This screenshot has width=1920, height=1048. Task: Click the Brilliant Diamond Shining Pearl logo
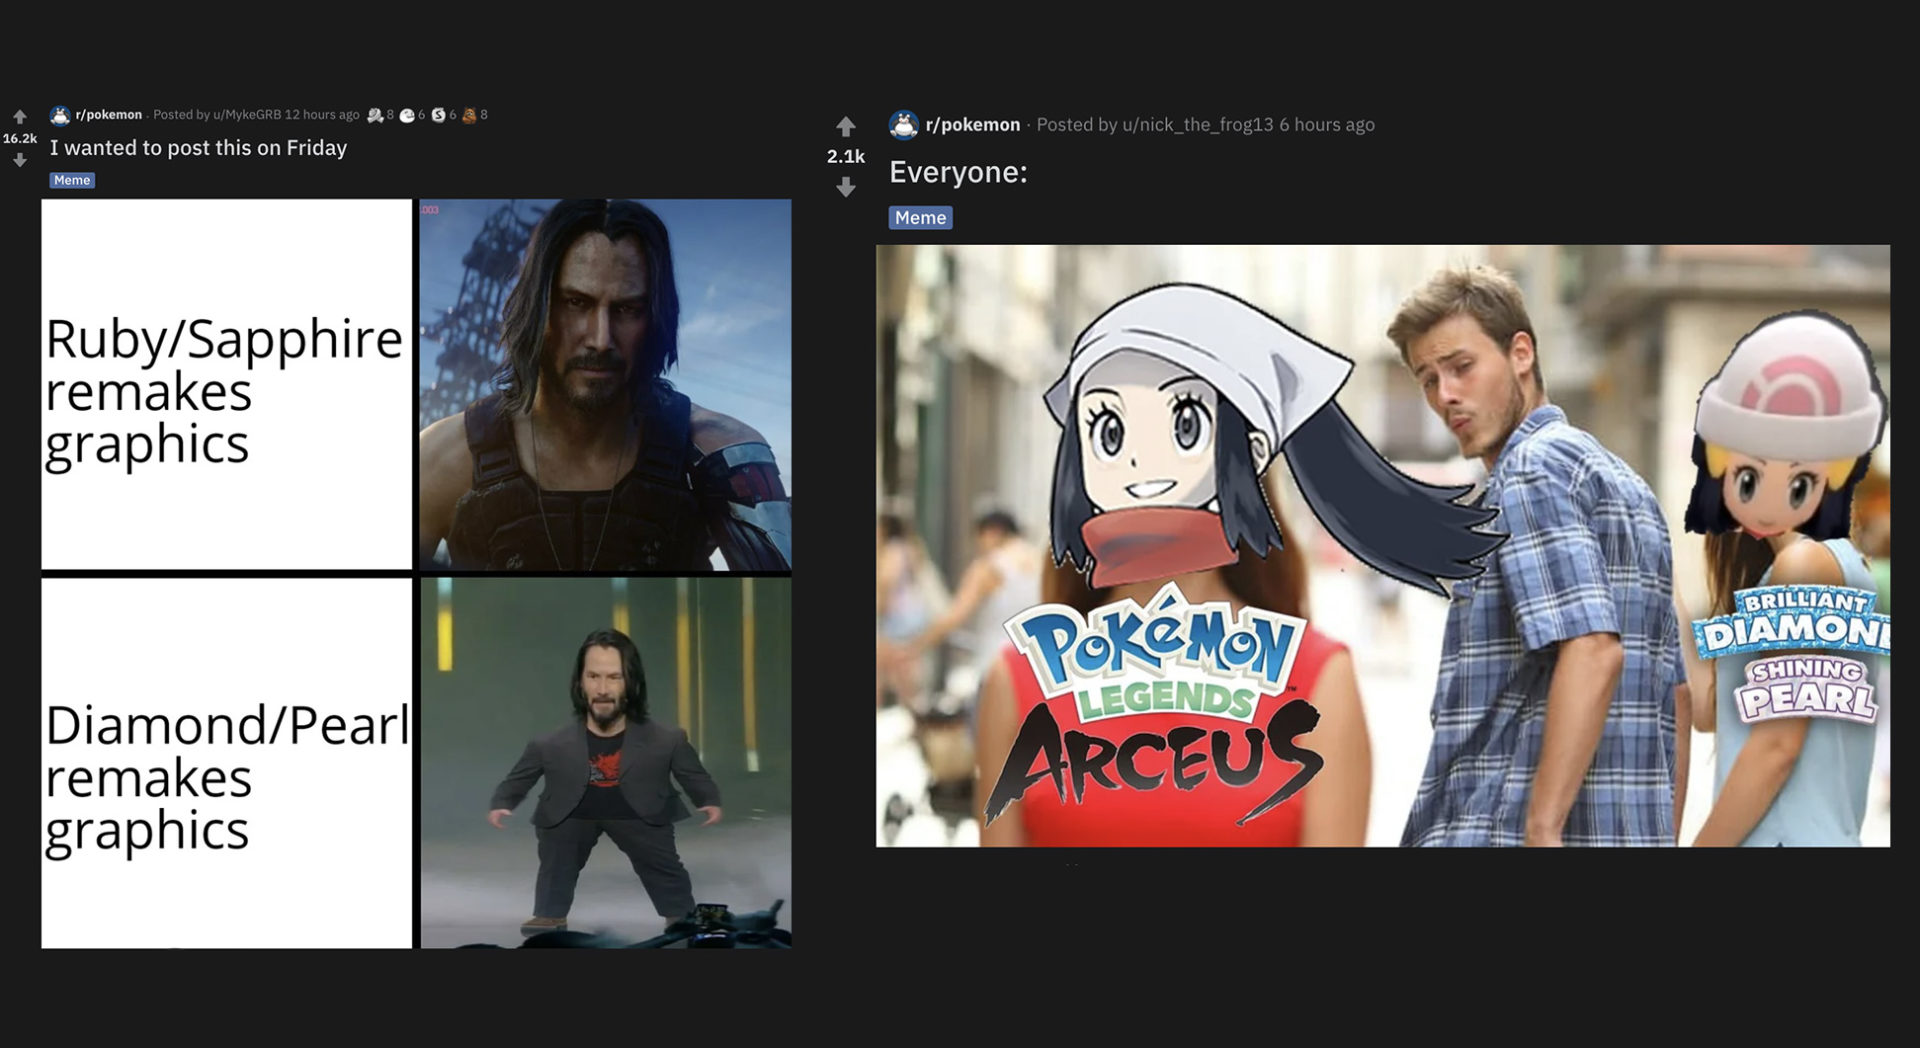[x=1792, y=657]
